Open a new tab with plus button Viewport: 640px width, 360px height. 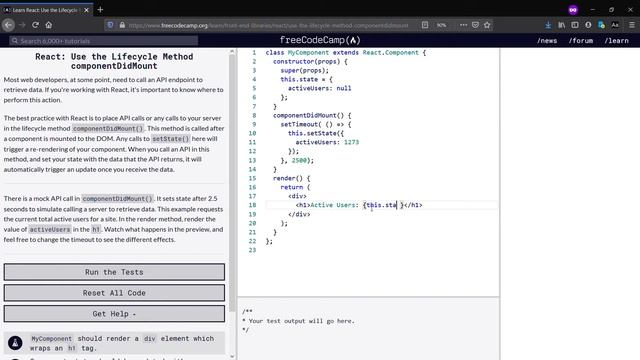[100, 9]
